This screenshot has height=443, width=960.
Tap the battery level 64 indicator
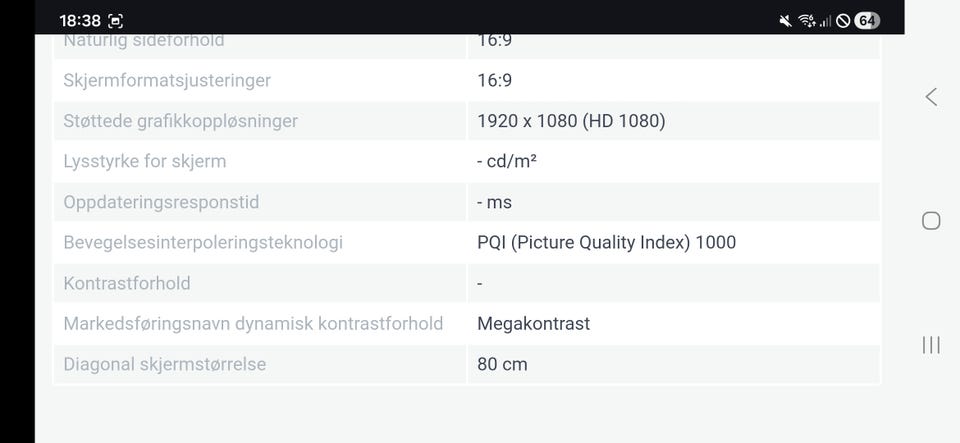pos(866,21)
